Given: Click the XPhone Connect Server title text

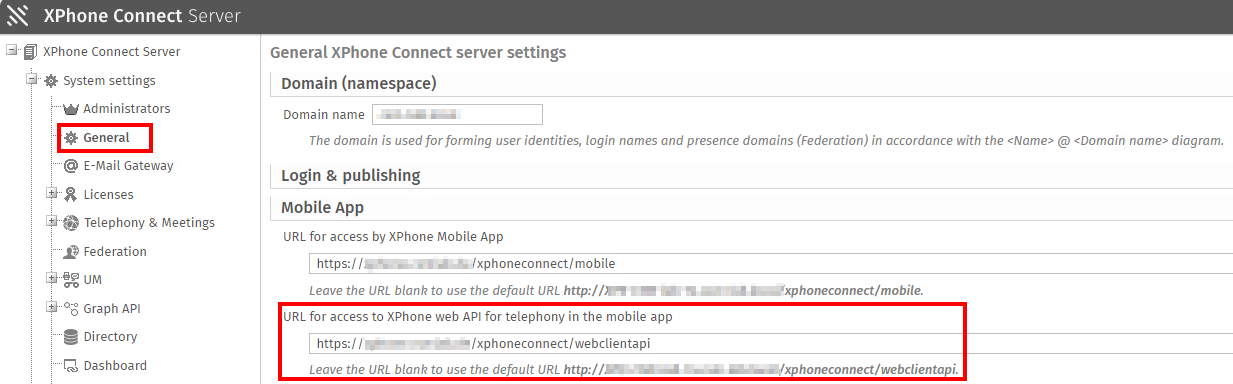Looking at the screenshot, I should point(142,16).
